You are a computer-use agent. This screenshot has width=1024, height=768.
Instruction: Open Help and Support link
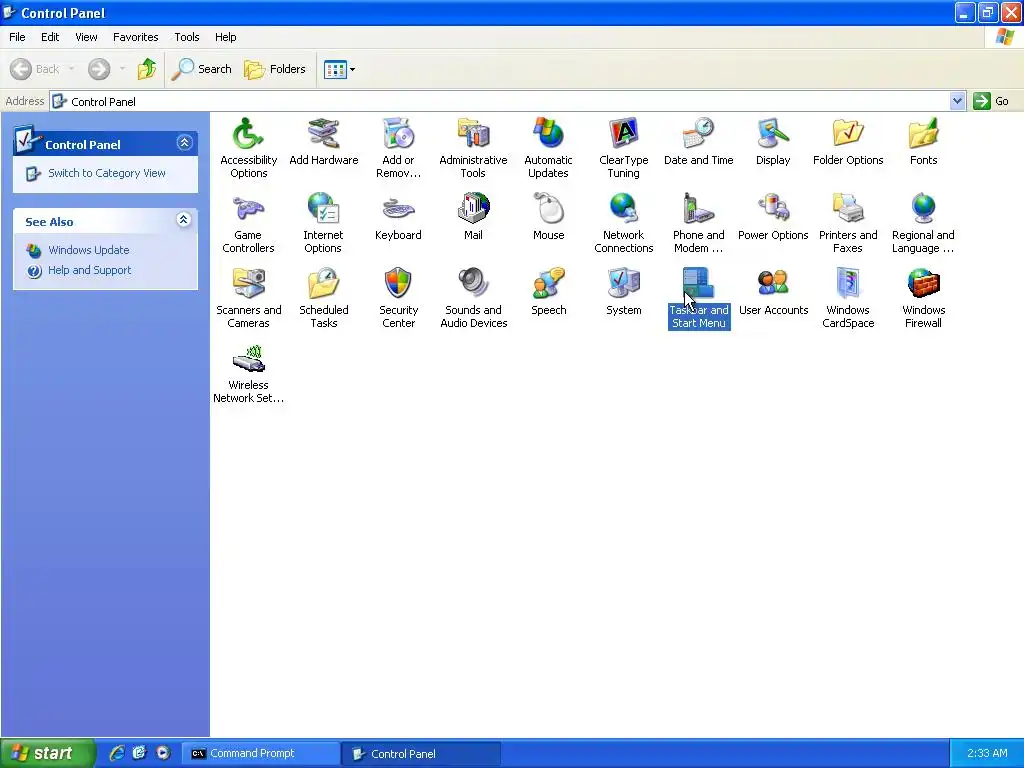coord(89,270)
